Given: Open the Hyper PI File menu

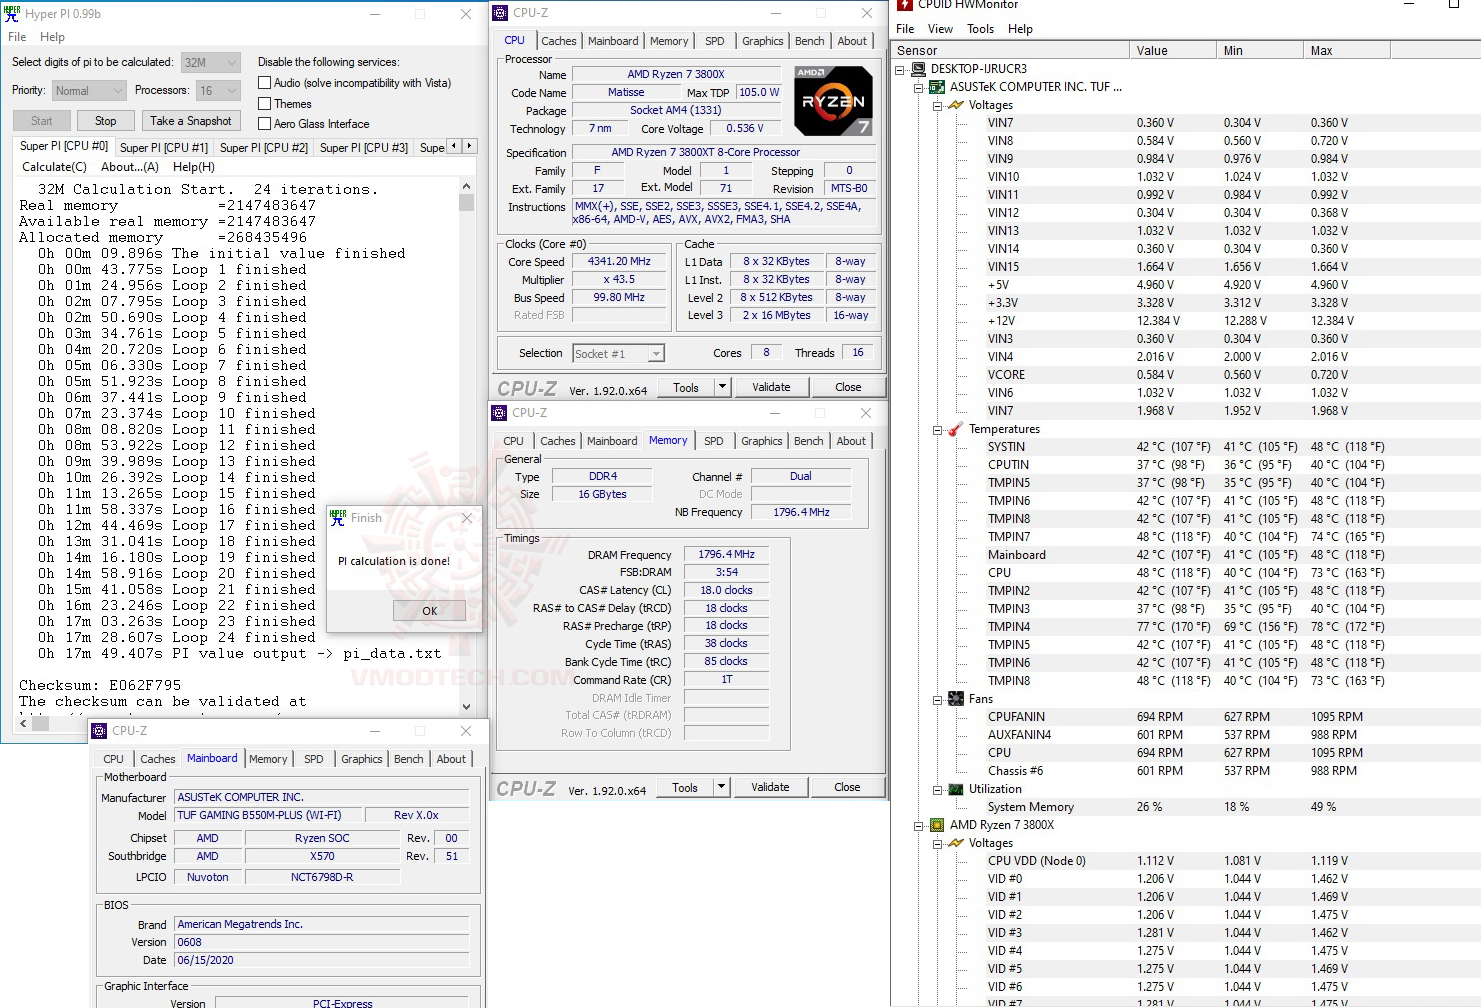Looking at the screenshot, I should pos(17,37).
